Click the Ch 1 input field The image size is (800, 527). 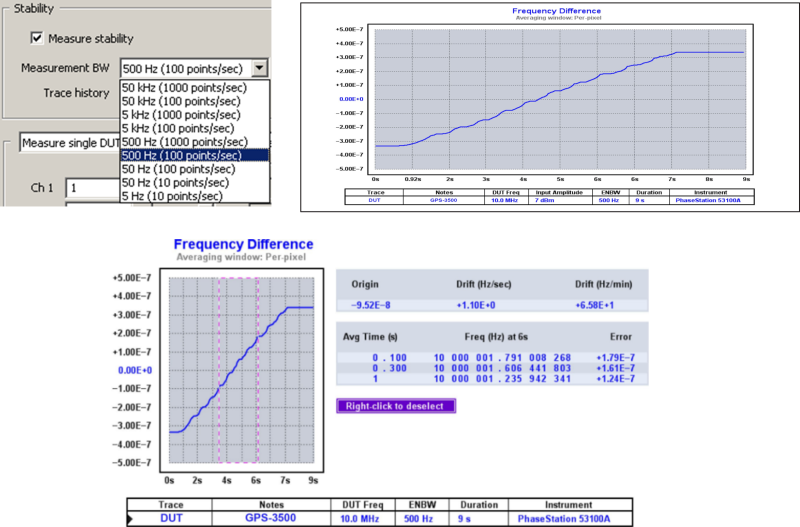(92, 188)
